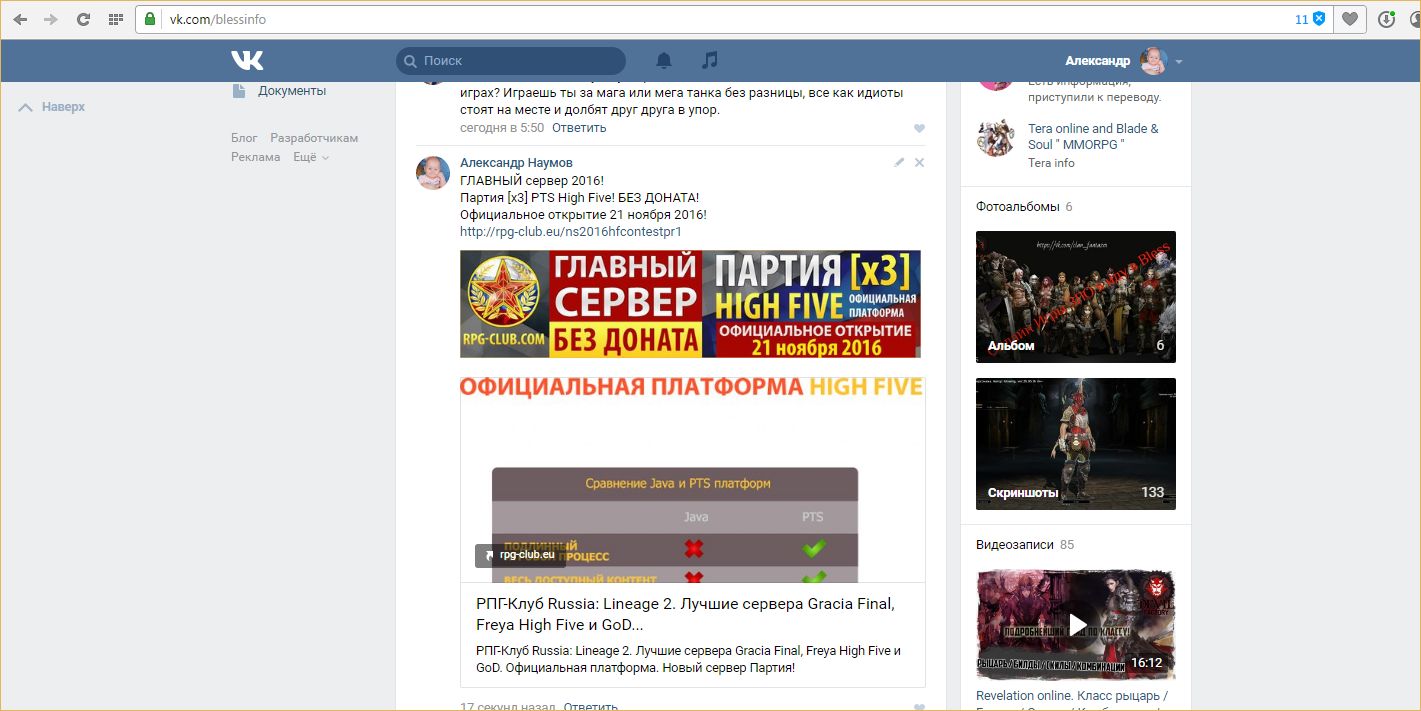Image resolution: width=1421 pixels, height=711 pixels.
Task: Delete Александр Наумов's post with X icon
Action: [x=920, y=162]
